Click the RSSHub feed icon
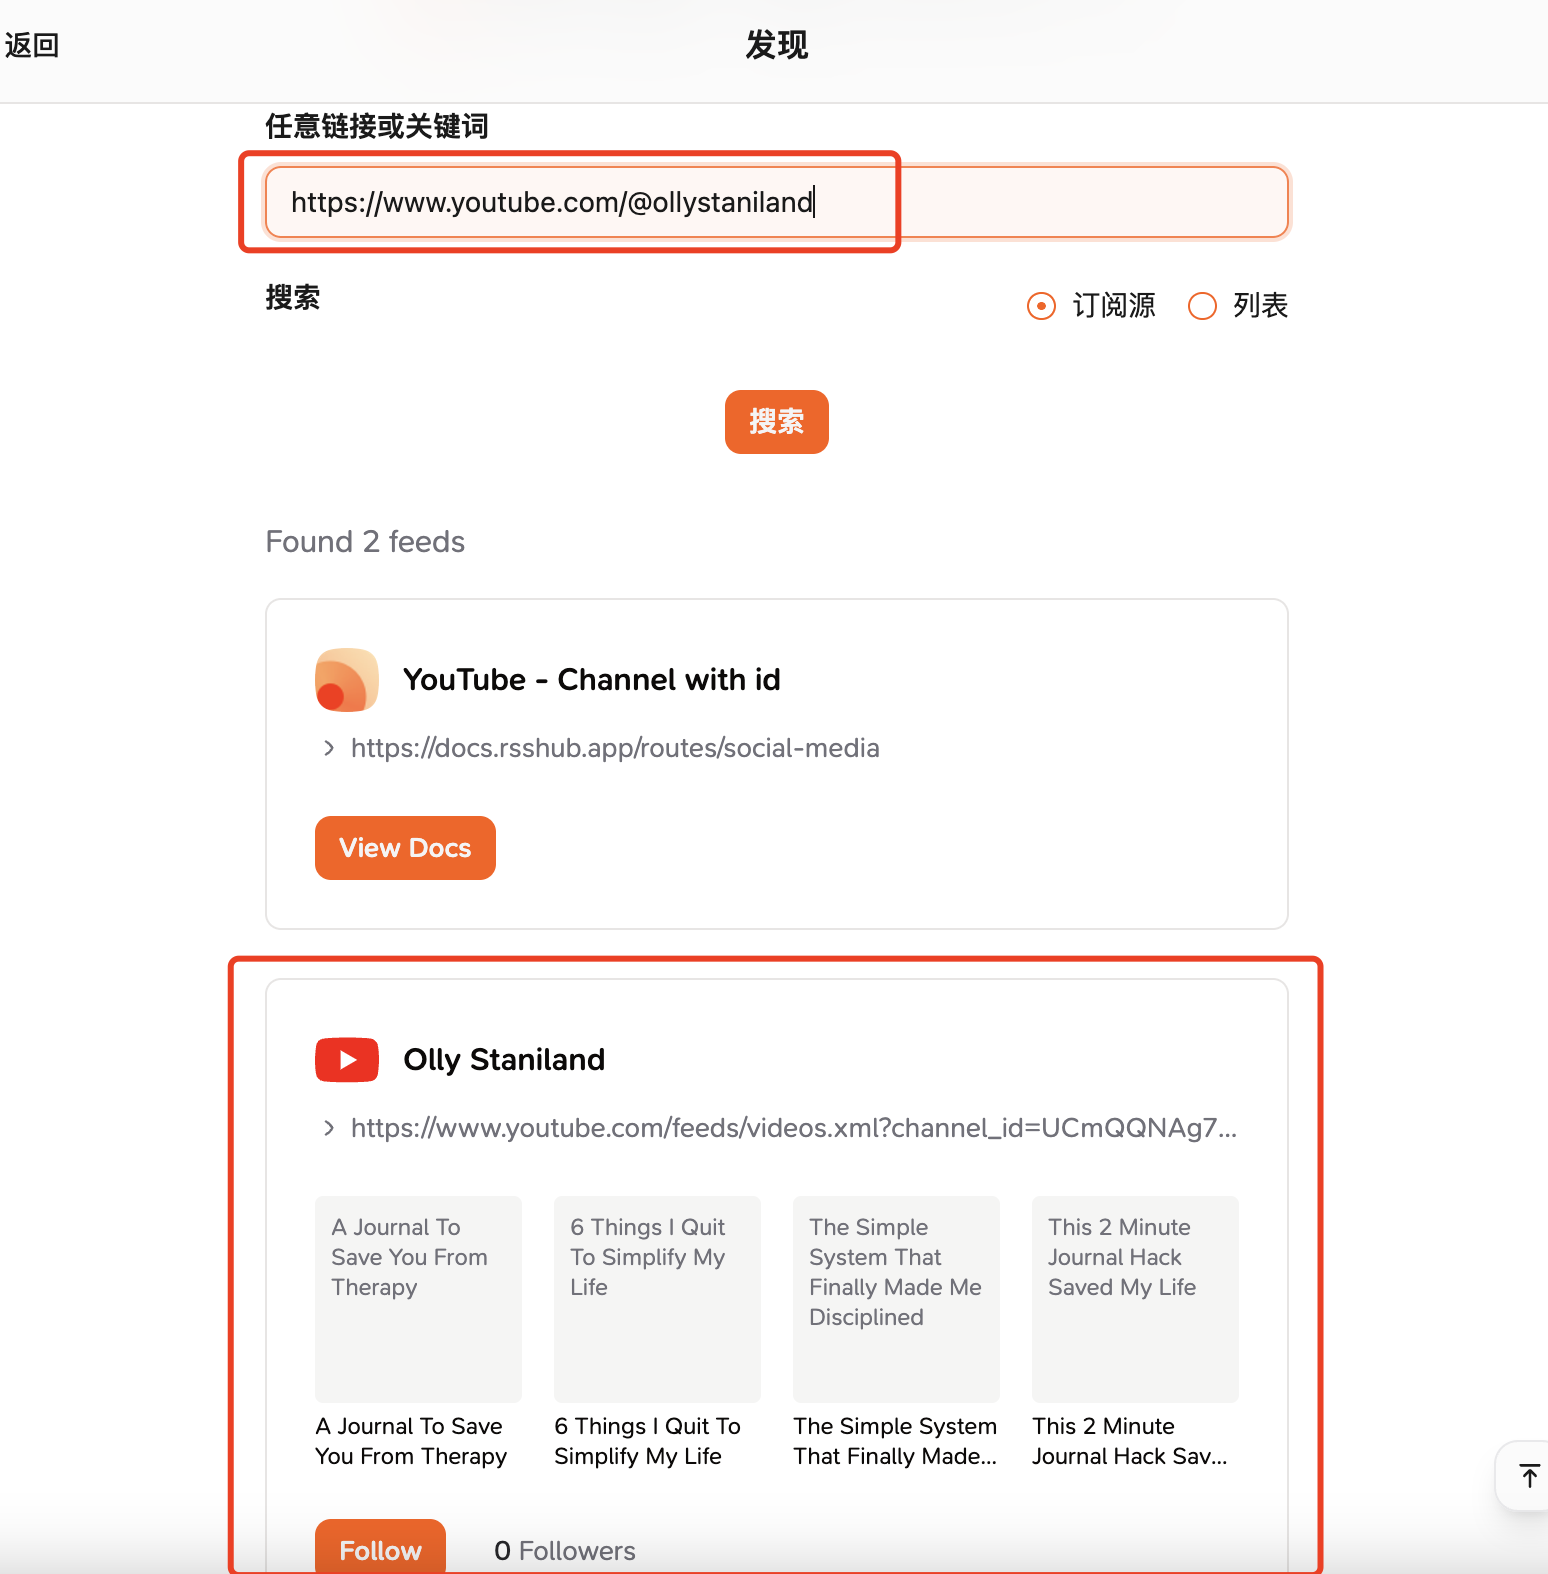1548x1574 pixels. click(347, 680)
